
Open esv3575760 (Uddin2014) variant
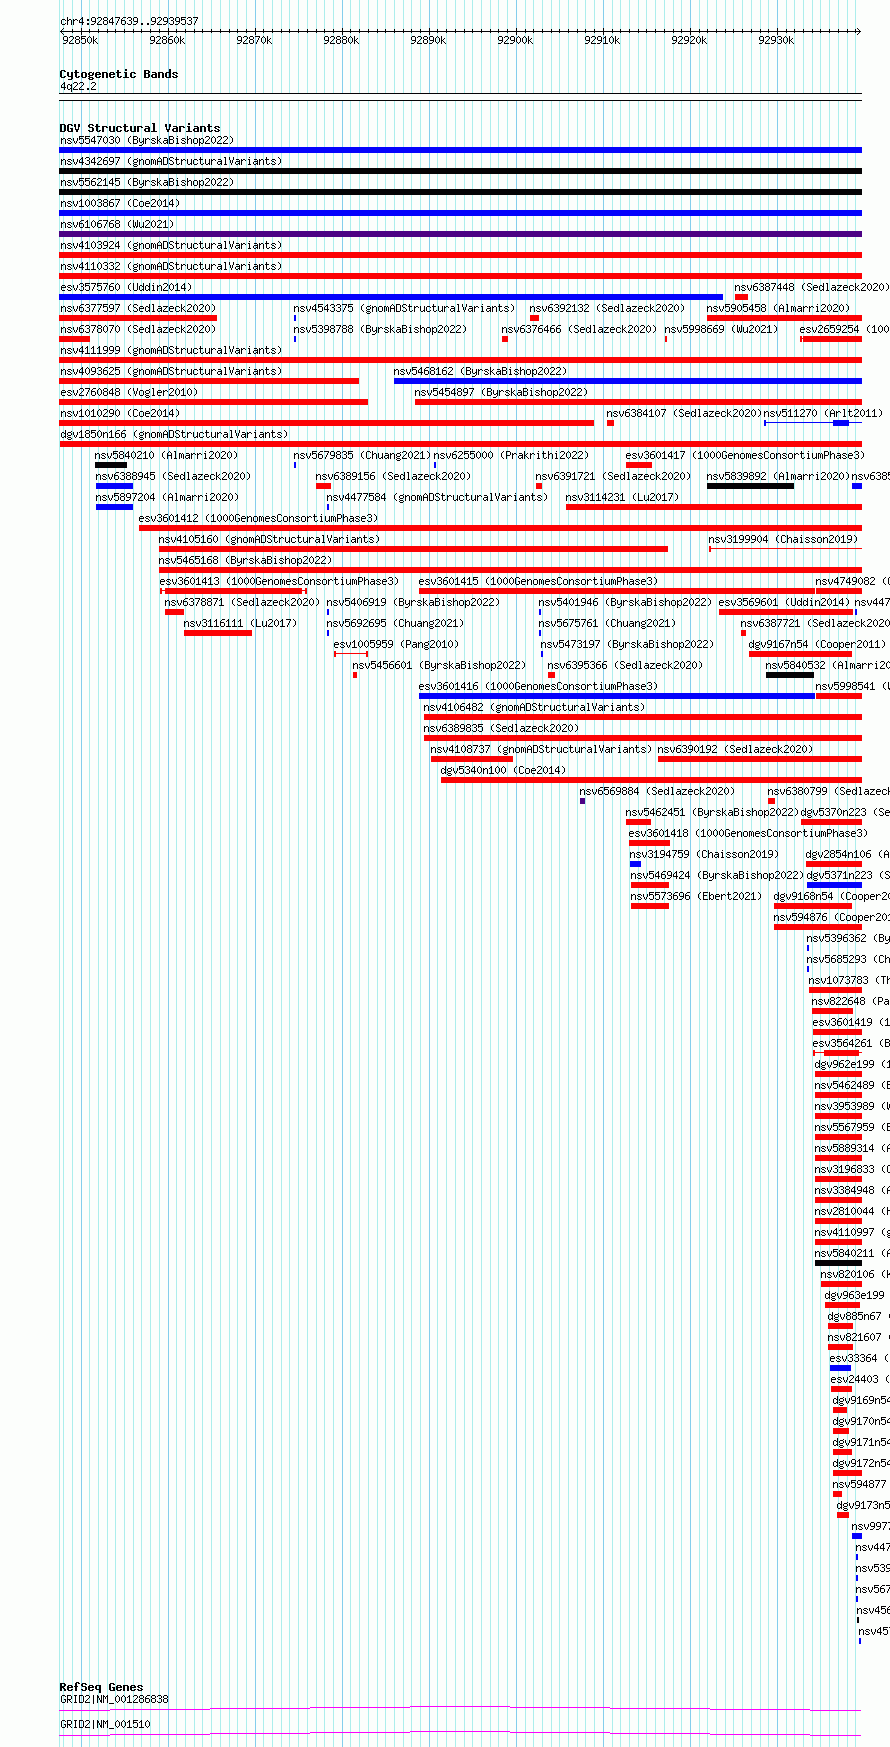point(126,288)
